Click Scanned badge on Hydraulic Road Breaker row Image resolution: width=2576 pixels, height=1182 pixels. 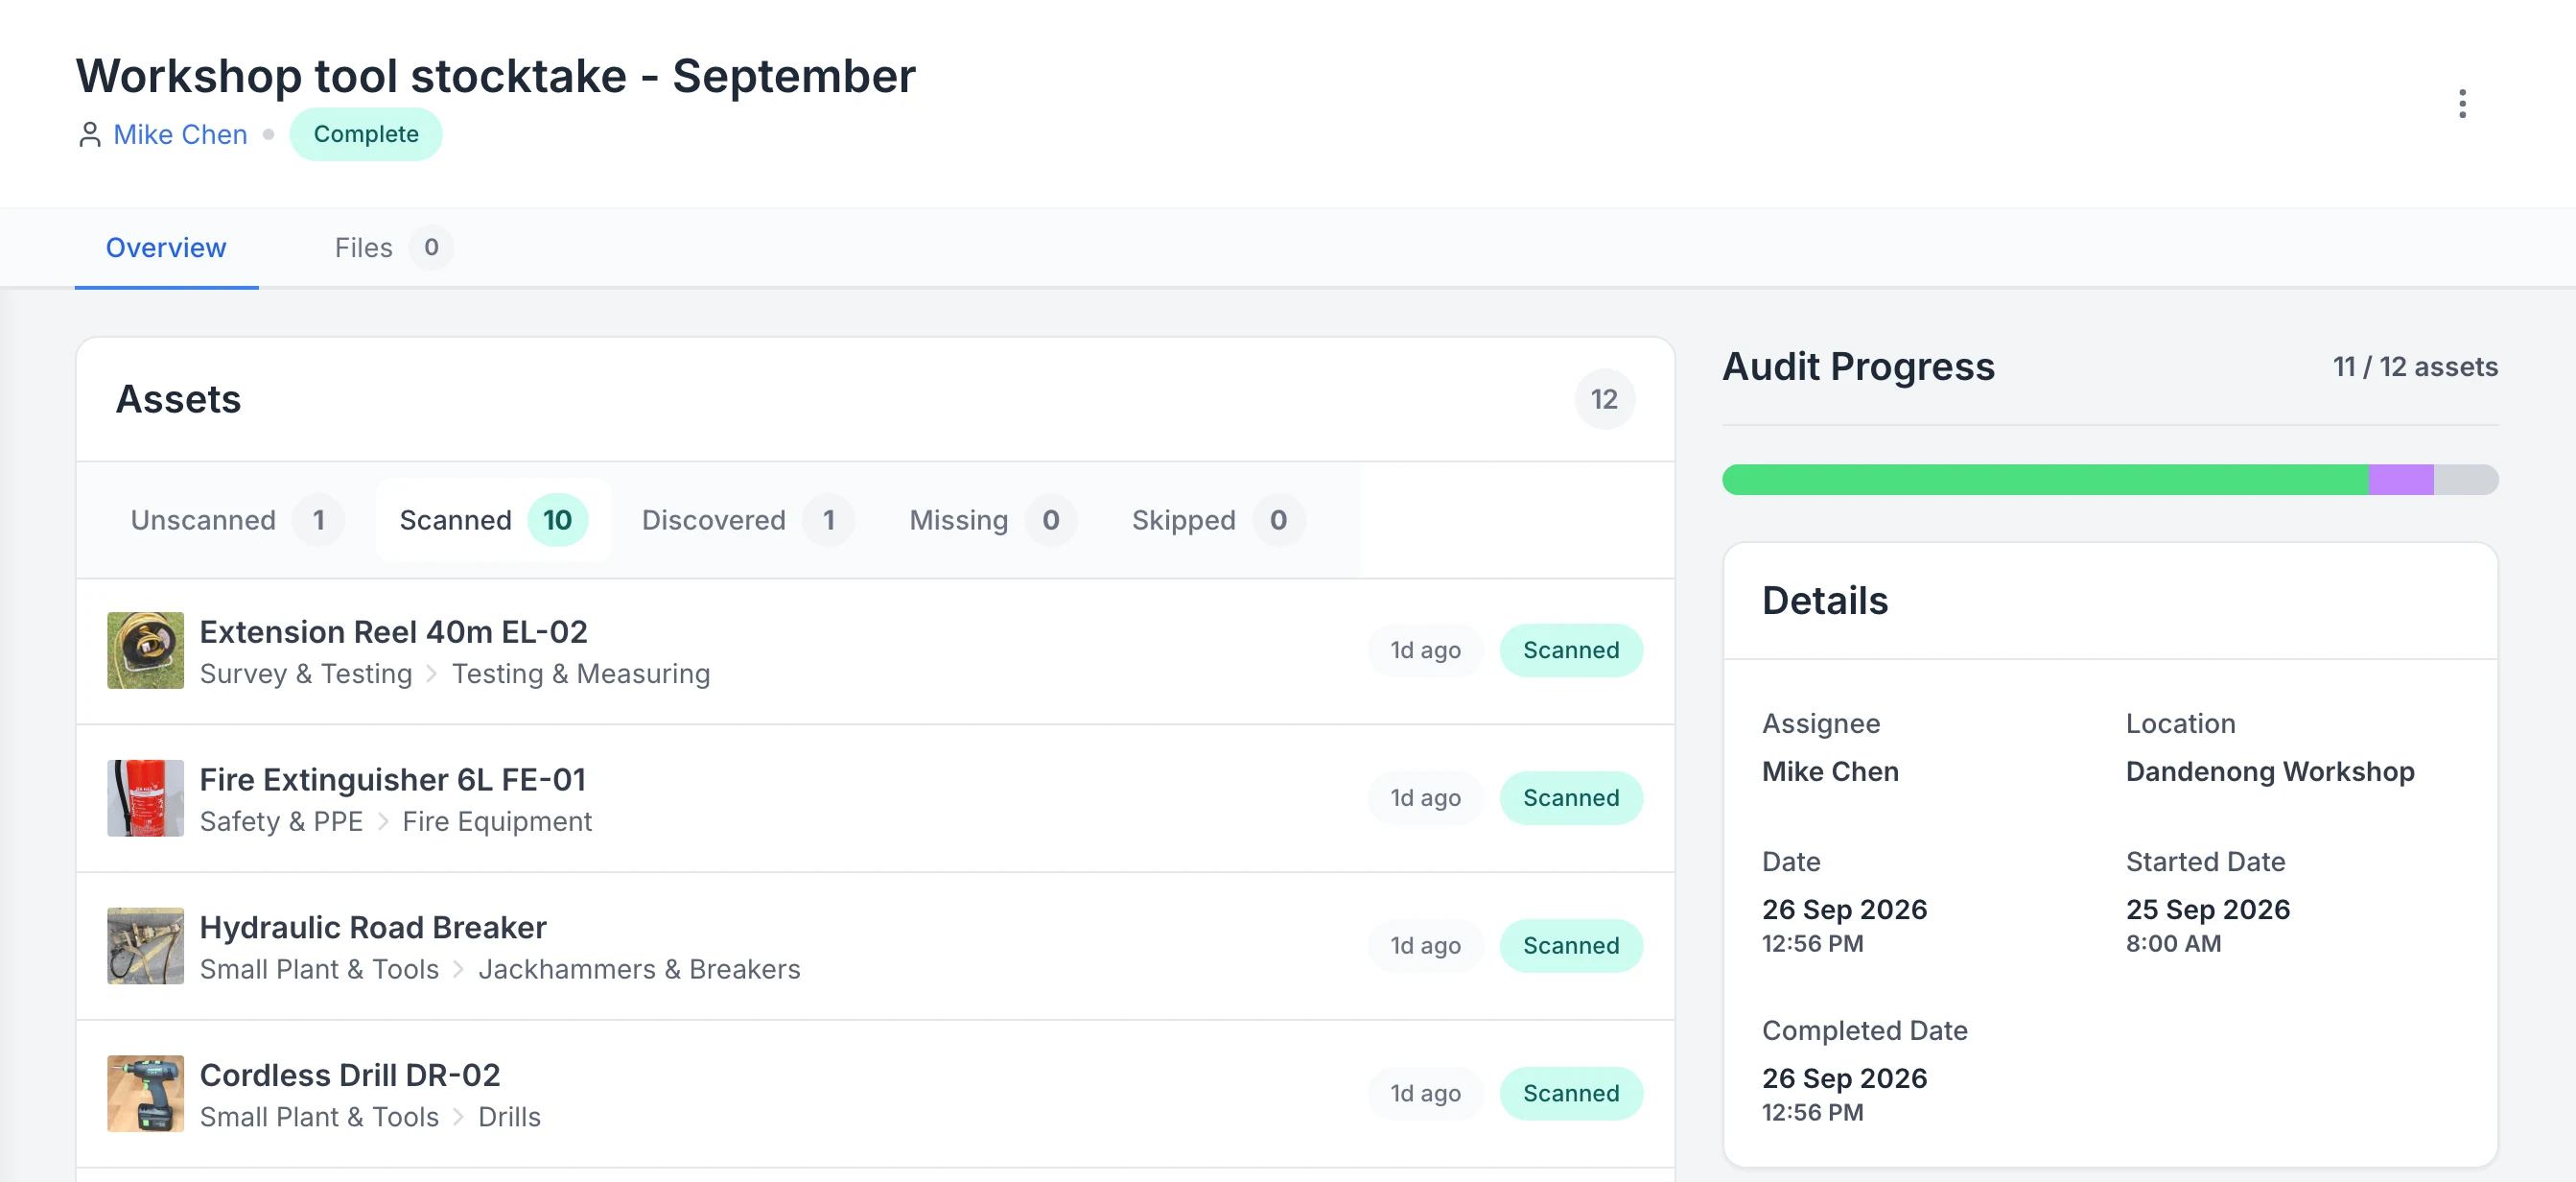(x=1571, y=946)
